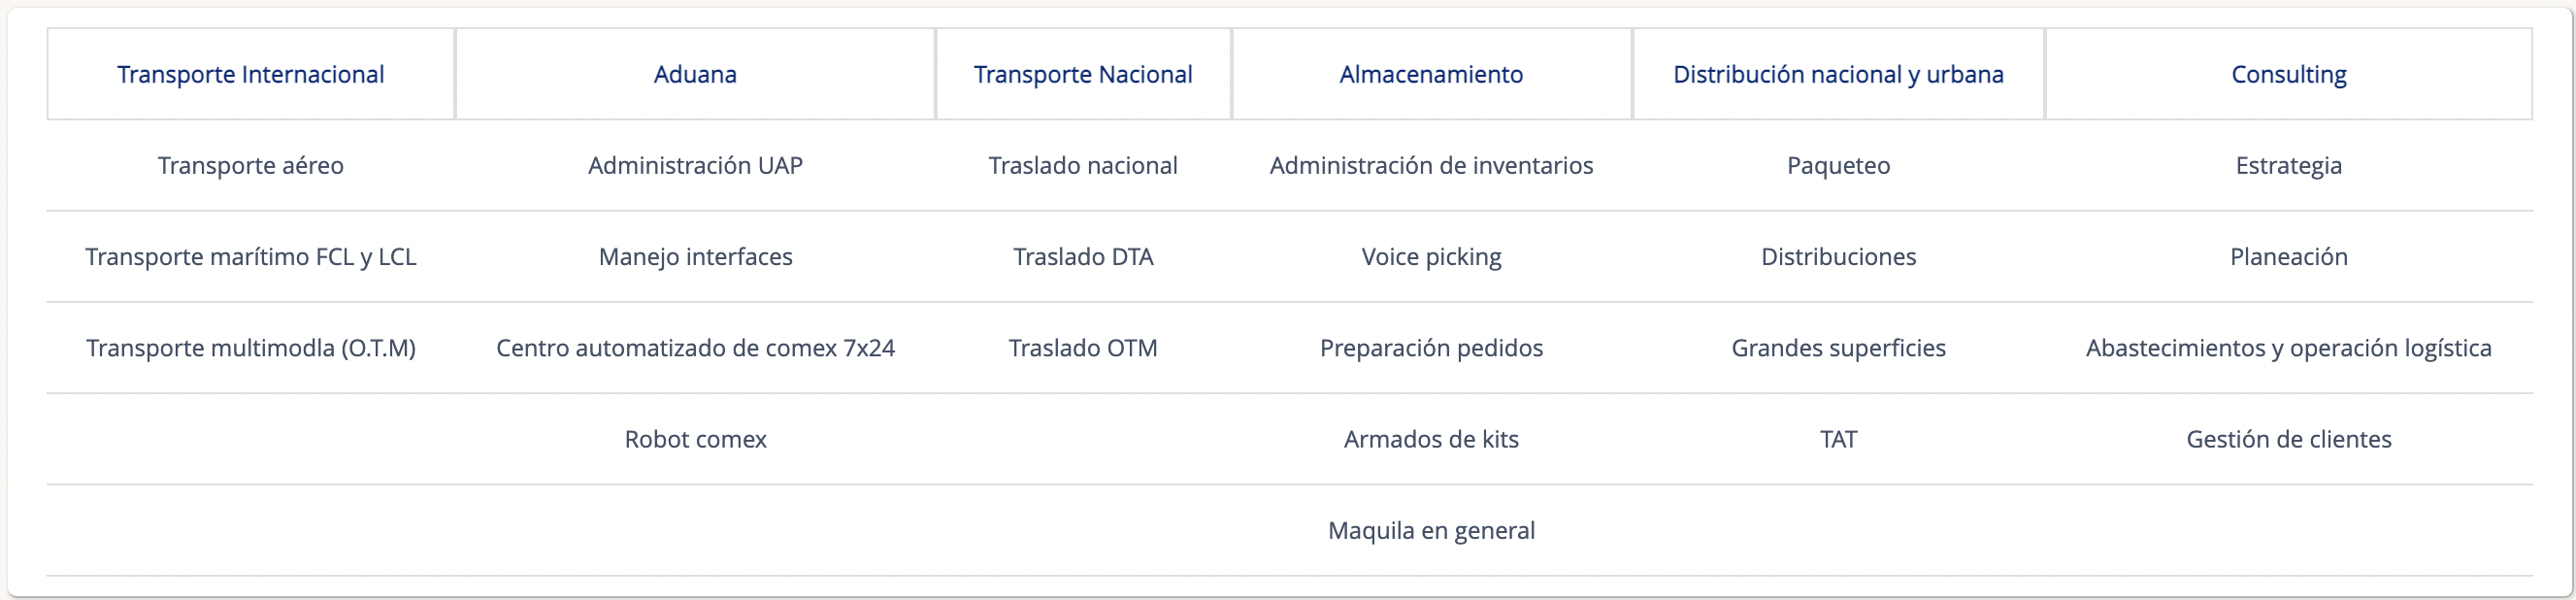This screenshot has height=600, width=2576.
Task: Select Centro automatizado de comex 7x24
Action: tap(695, 348)
